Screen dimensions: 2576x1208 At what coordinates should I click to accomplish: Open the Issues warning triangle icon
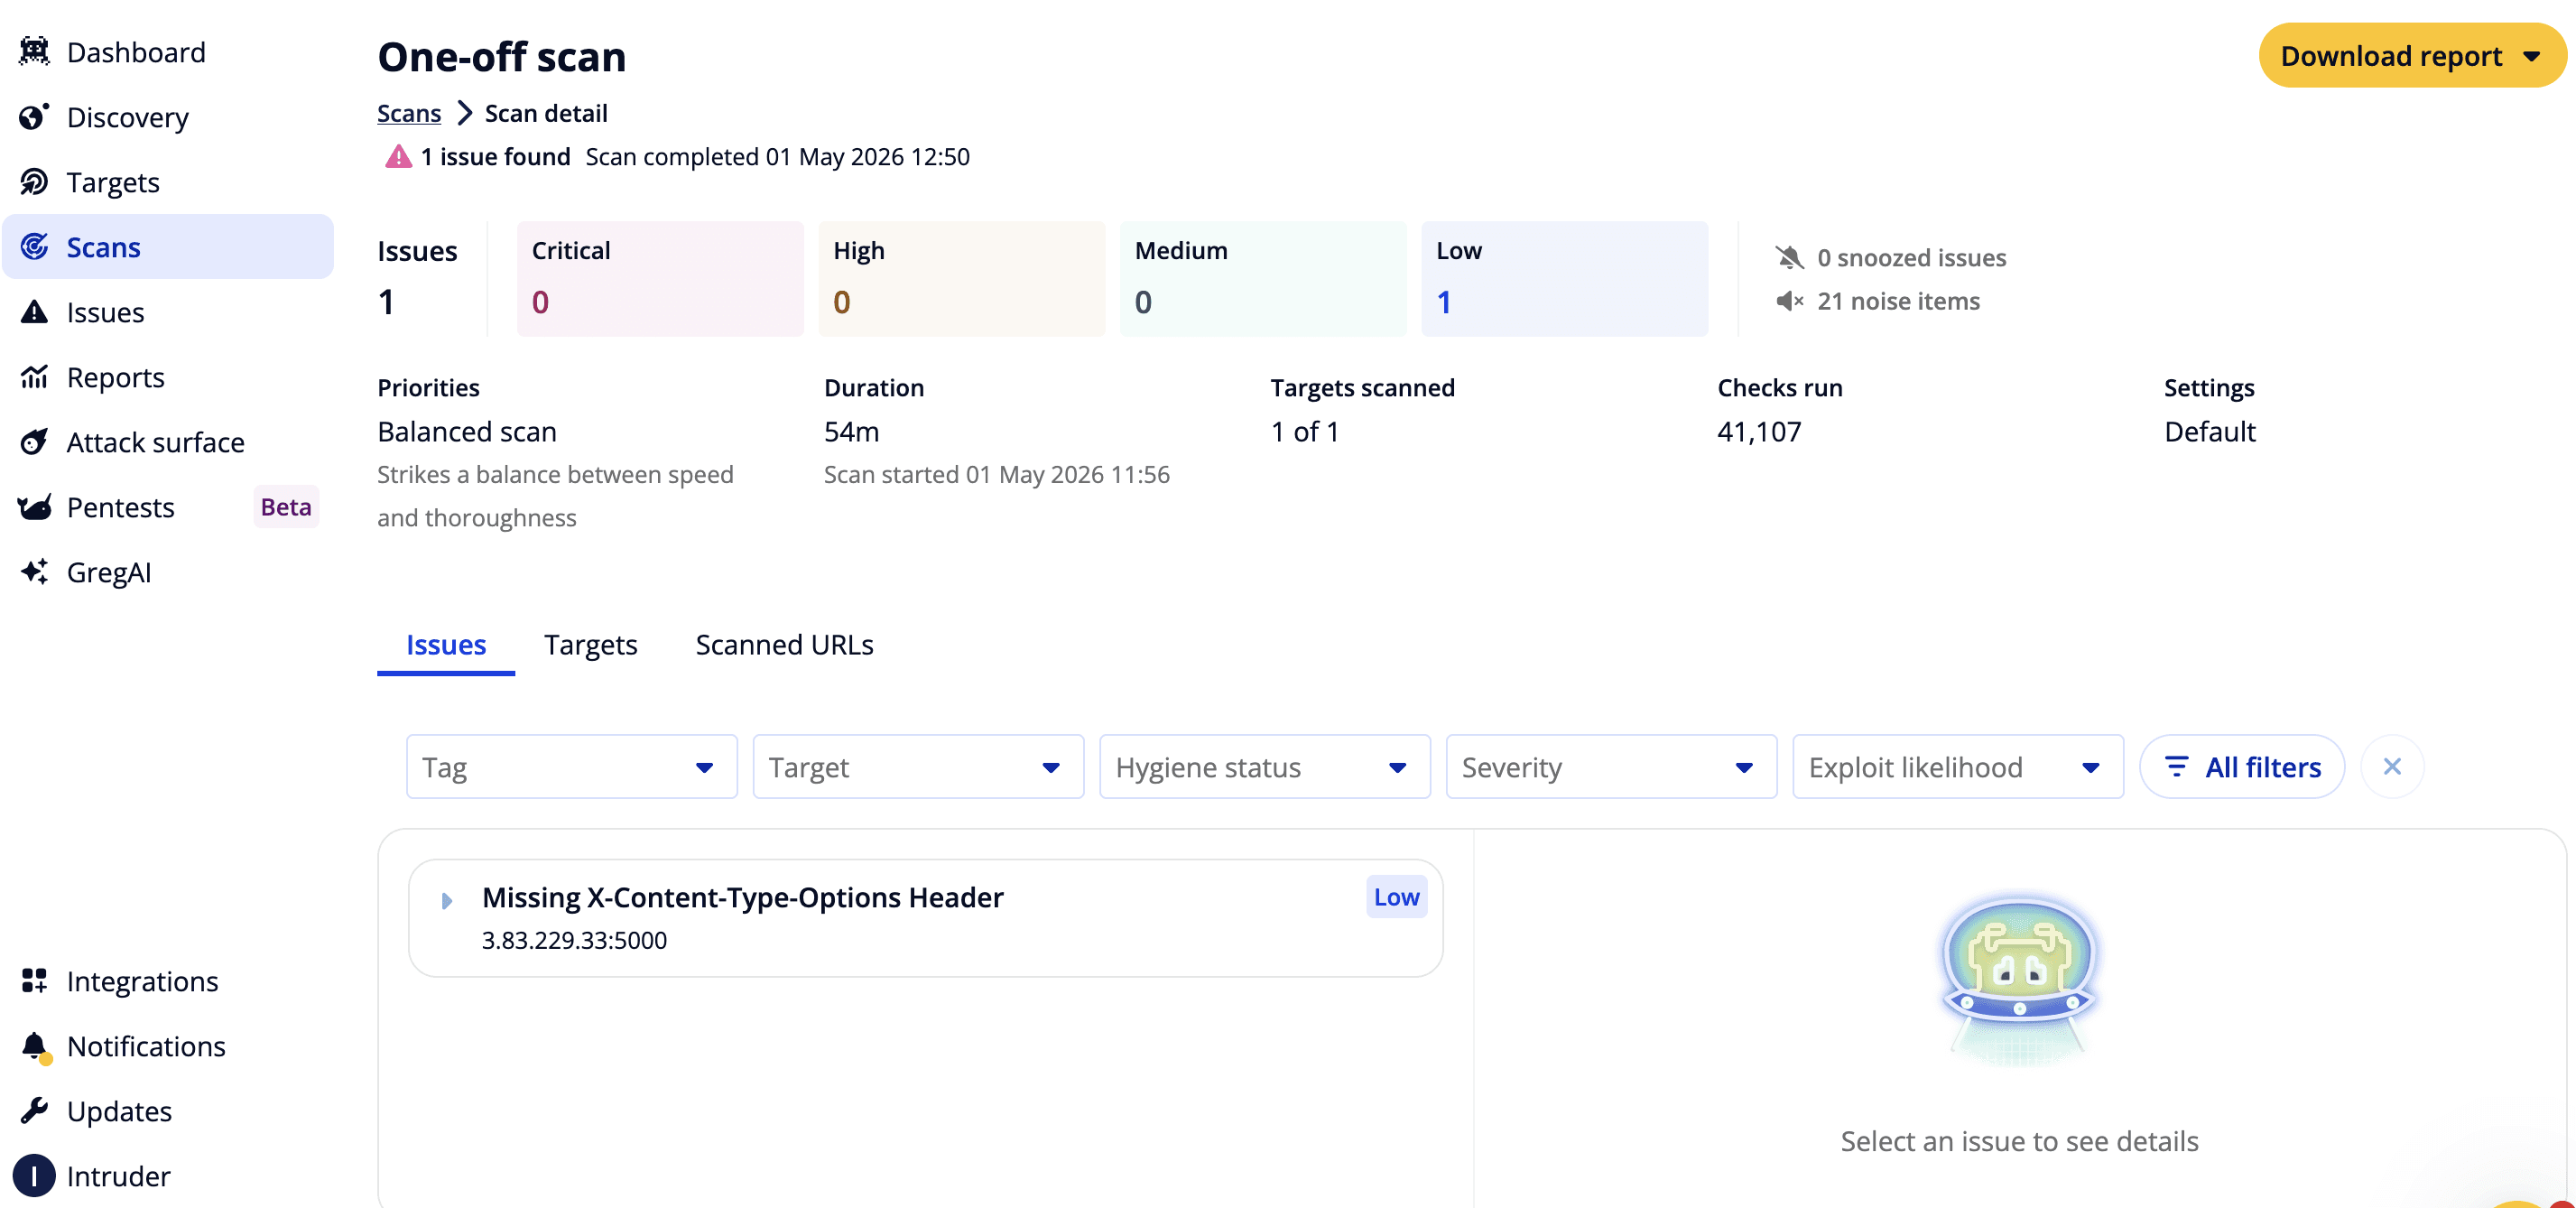[x=34, y=311]
